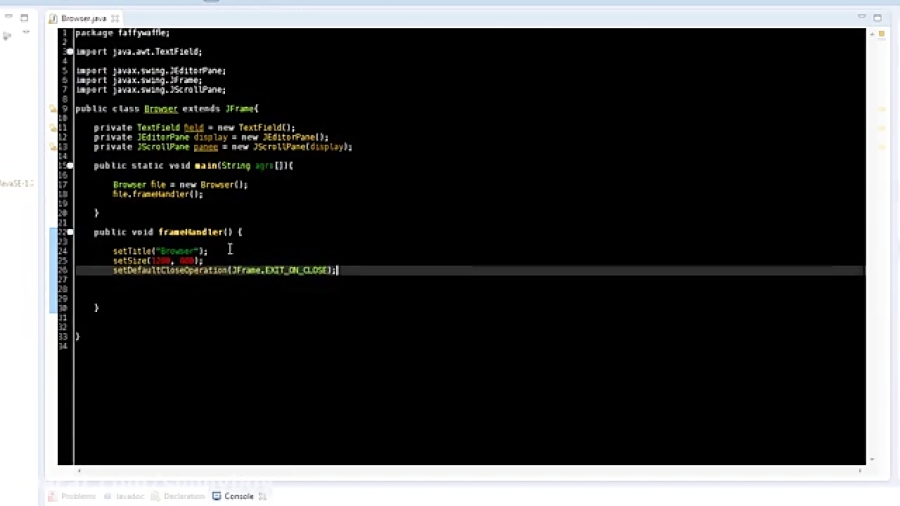
Task: Click the Browser.java file icon in tab
Action: pos(53,18)
